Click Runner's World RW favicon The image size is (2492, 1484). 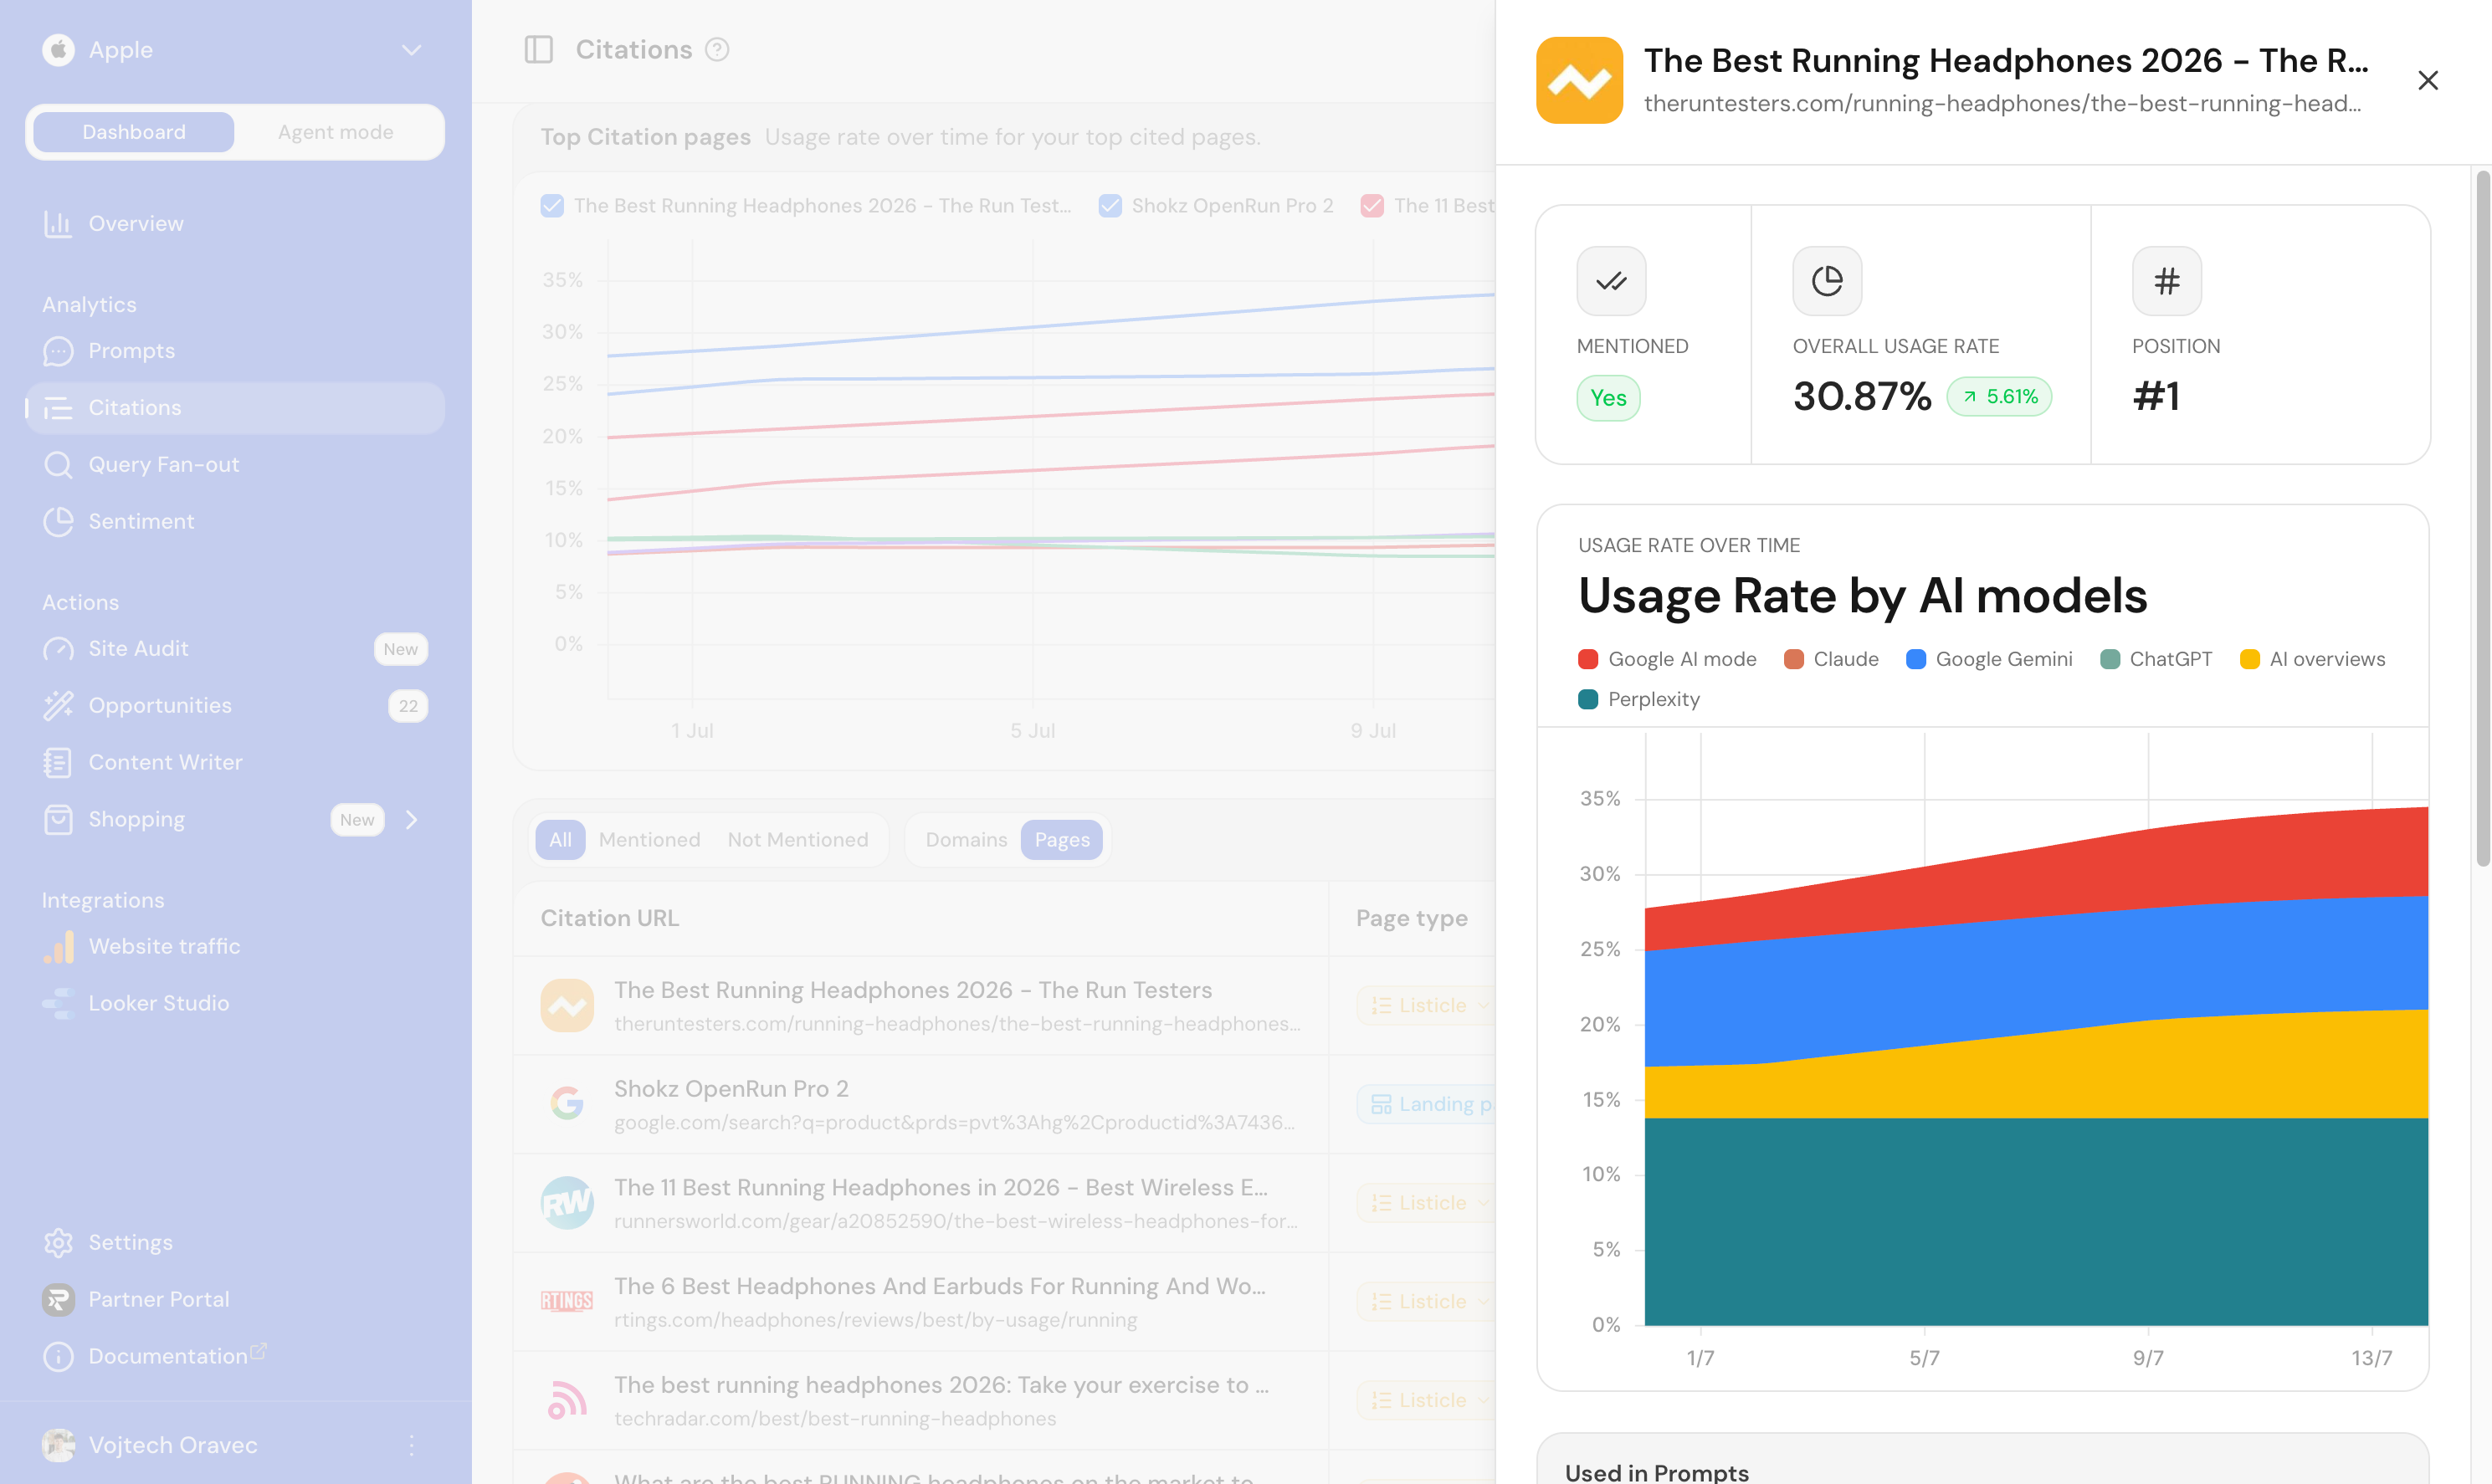click(x=567, y=1203)
